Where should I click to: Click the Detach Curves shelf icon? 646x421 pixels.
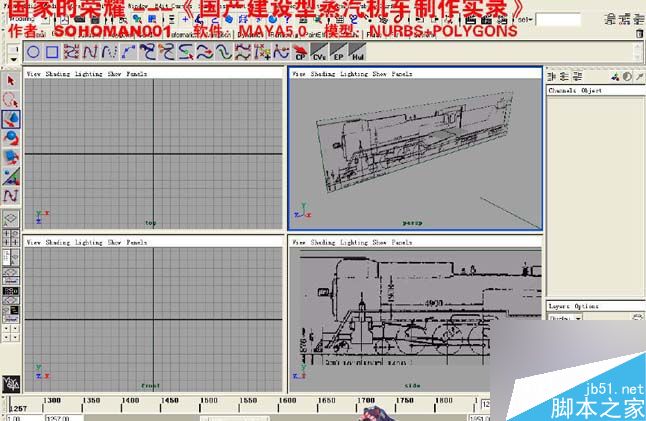point(166,52)
